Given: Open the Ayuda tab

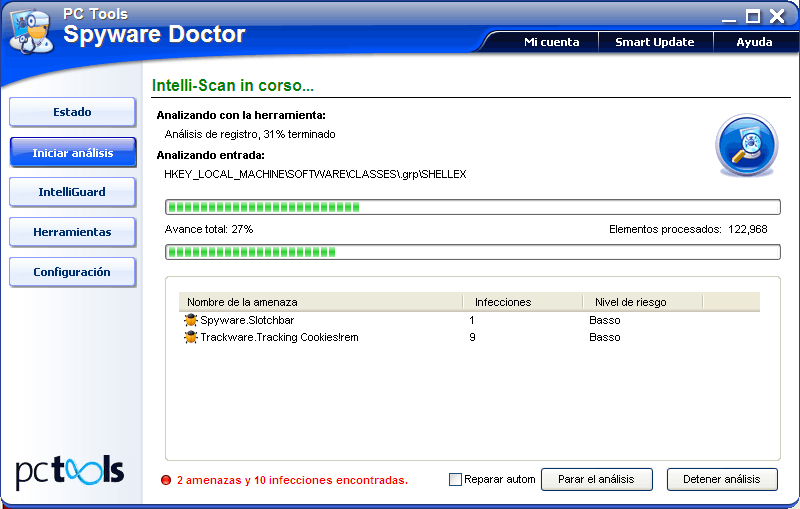Looking at the screenshot, I should click(754, 42).
